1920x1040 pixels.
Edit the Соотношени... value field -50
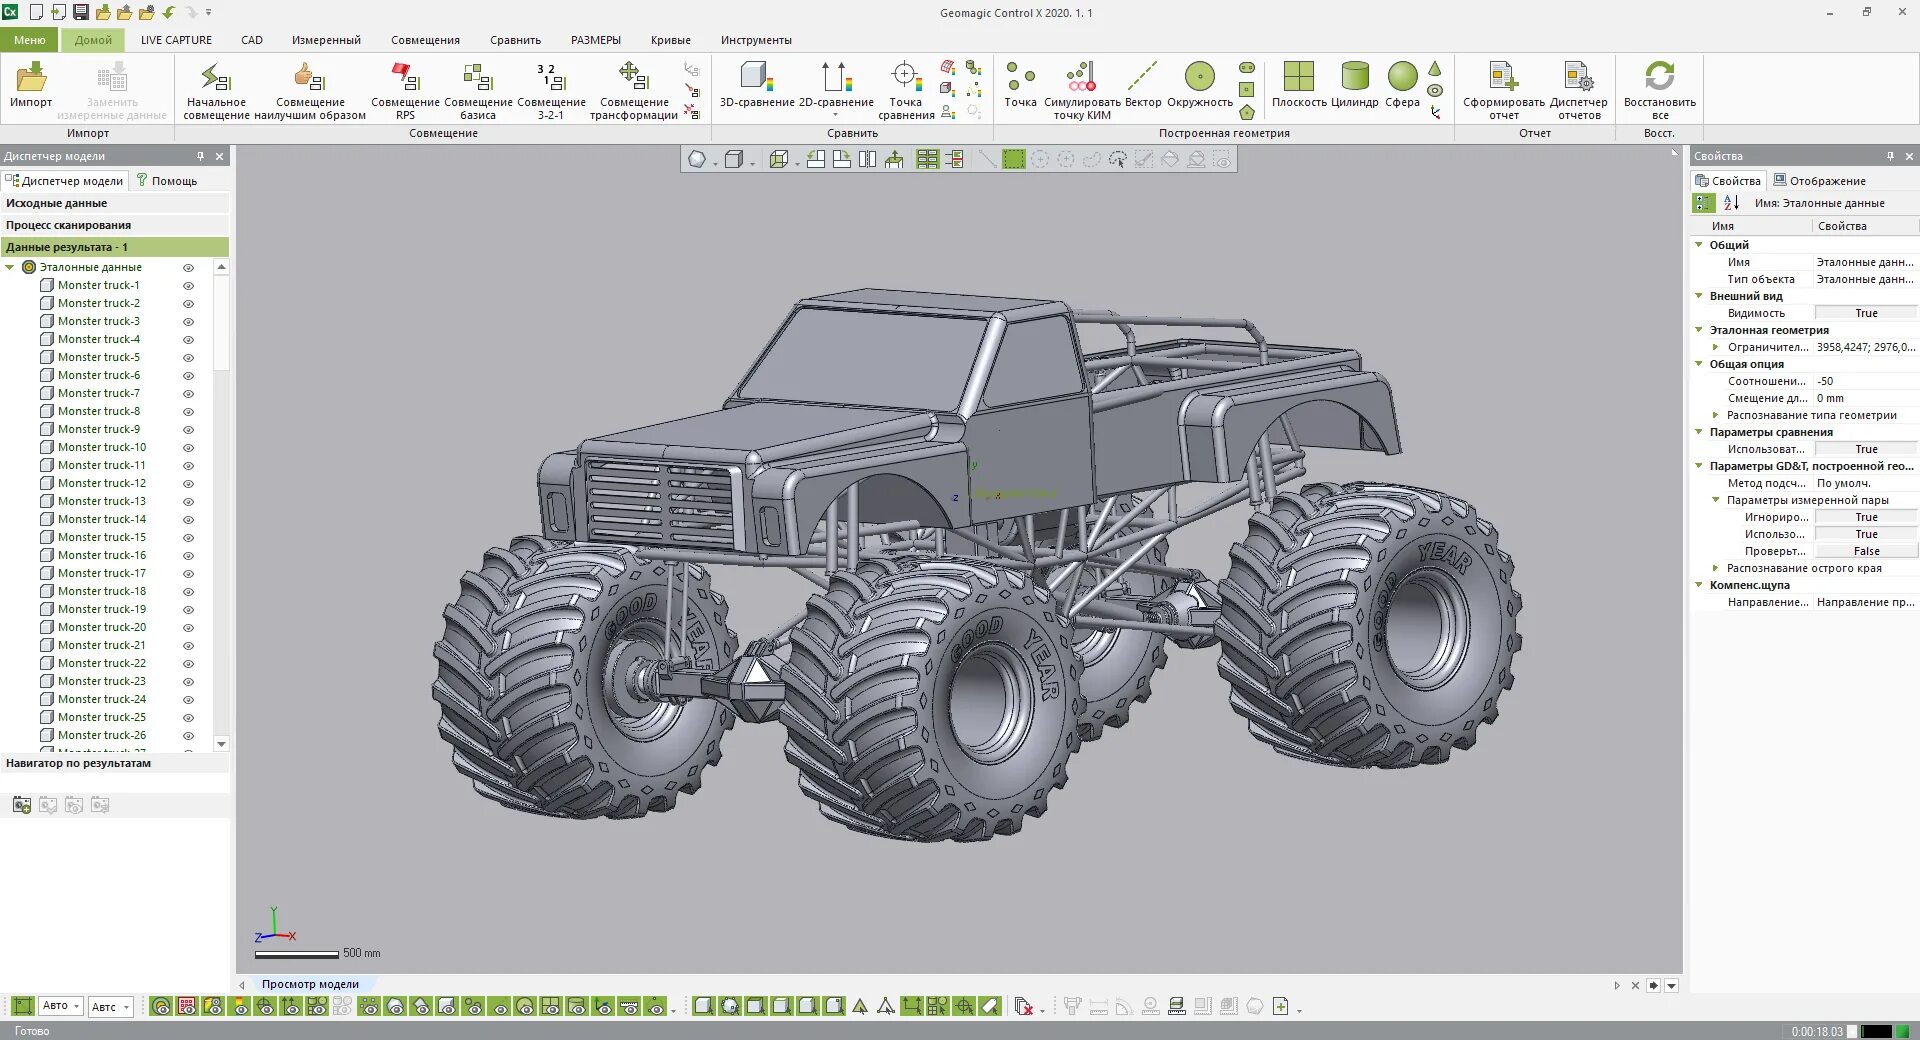pos(1866,381)
